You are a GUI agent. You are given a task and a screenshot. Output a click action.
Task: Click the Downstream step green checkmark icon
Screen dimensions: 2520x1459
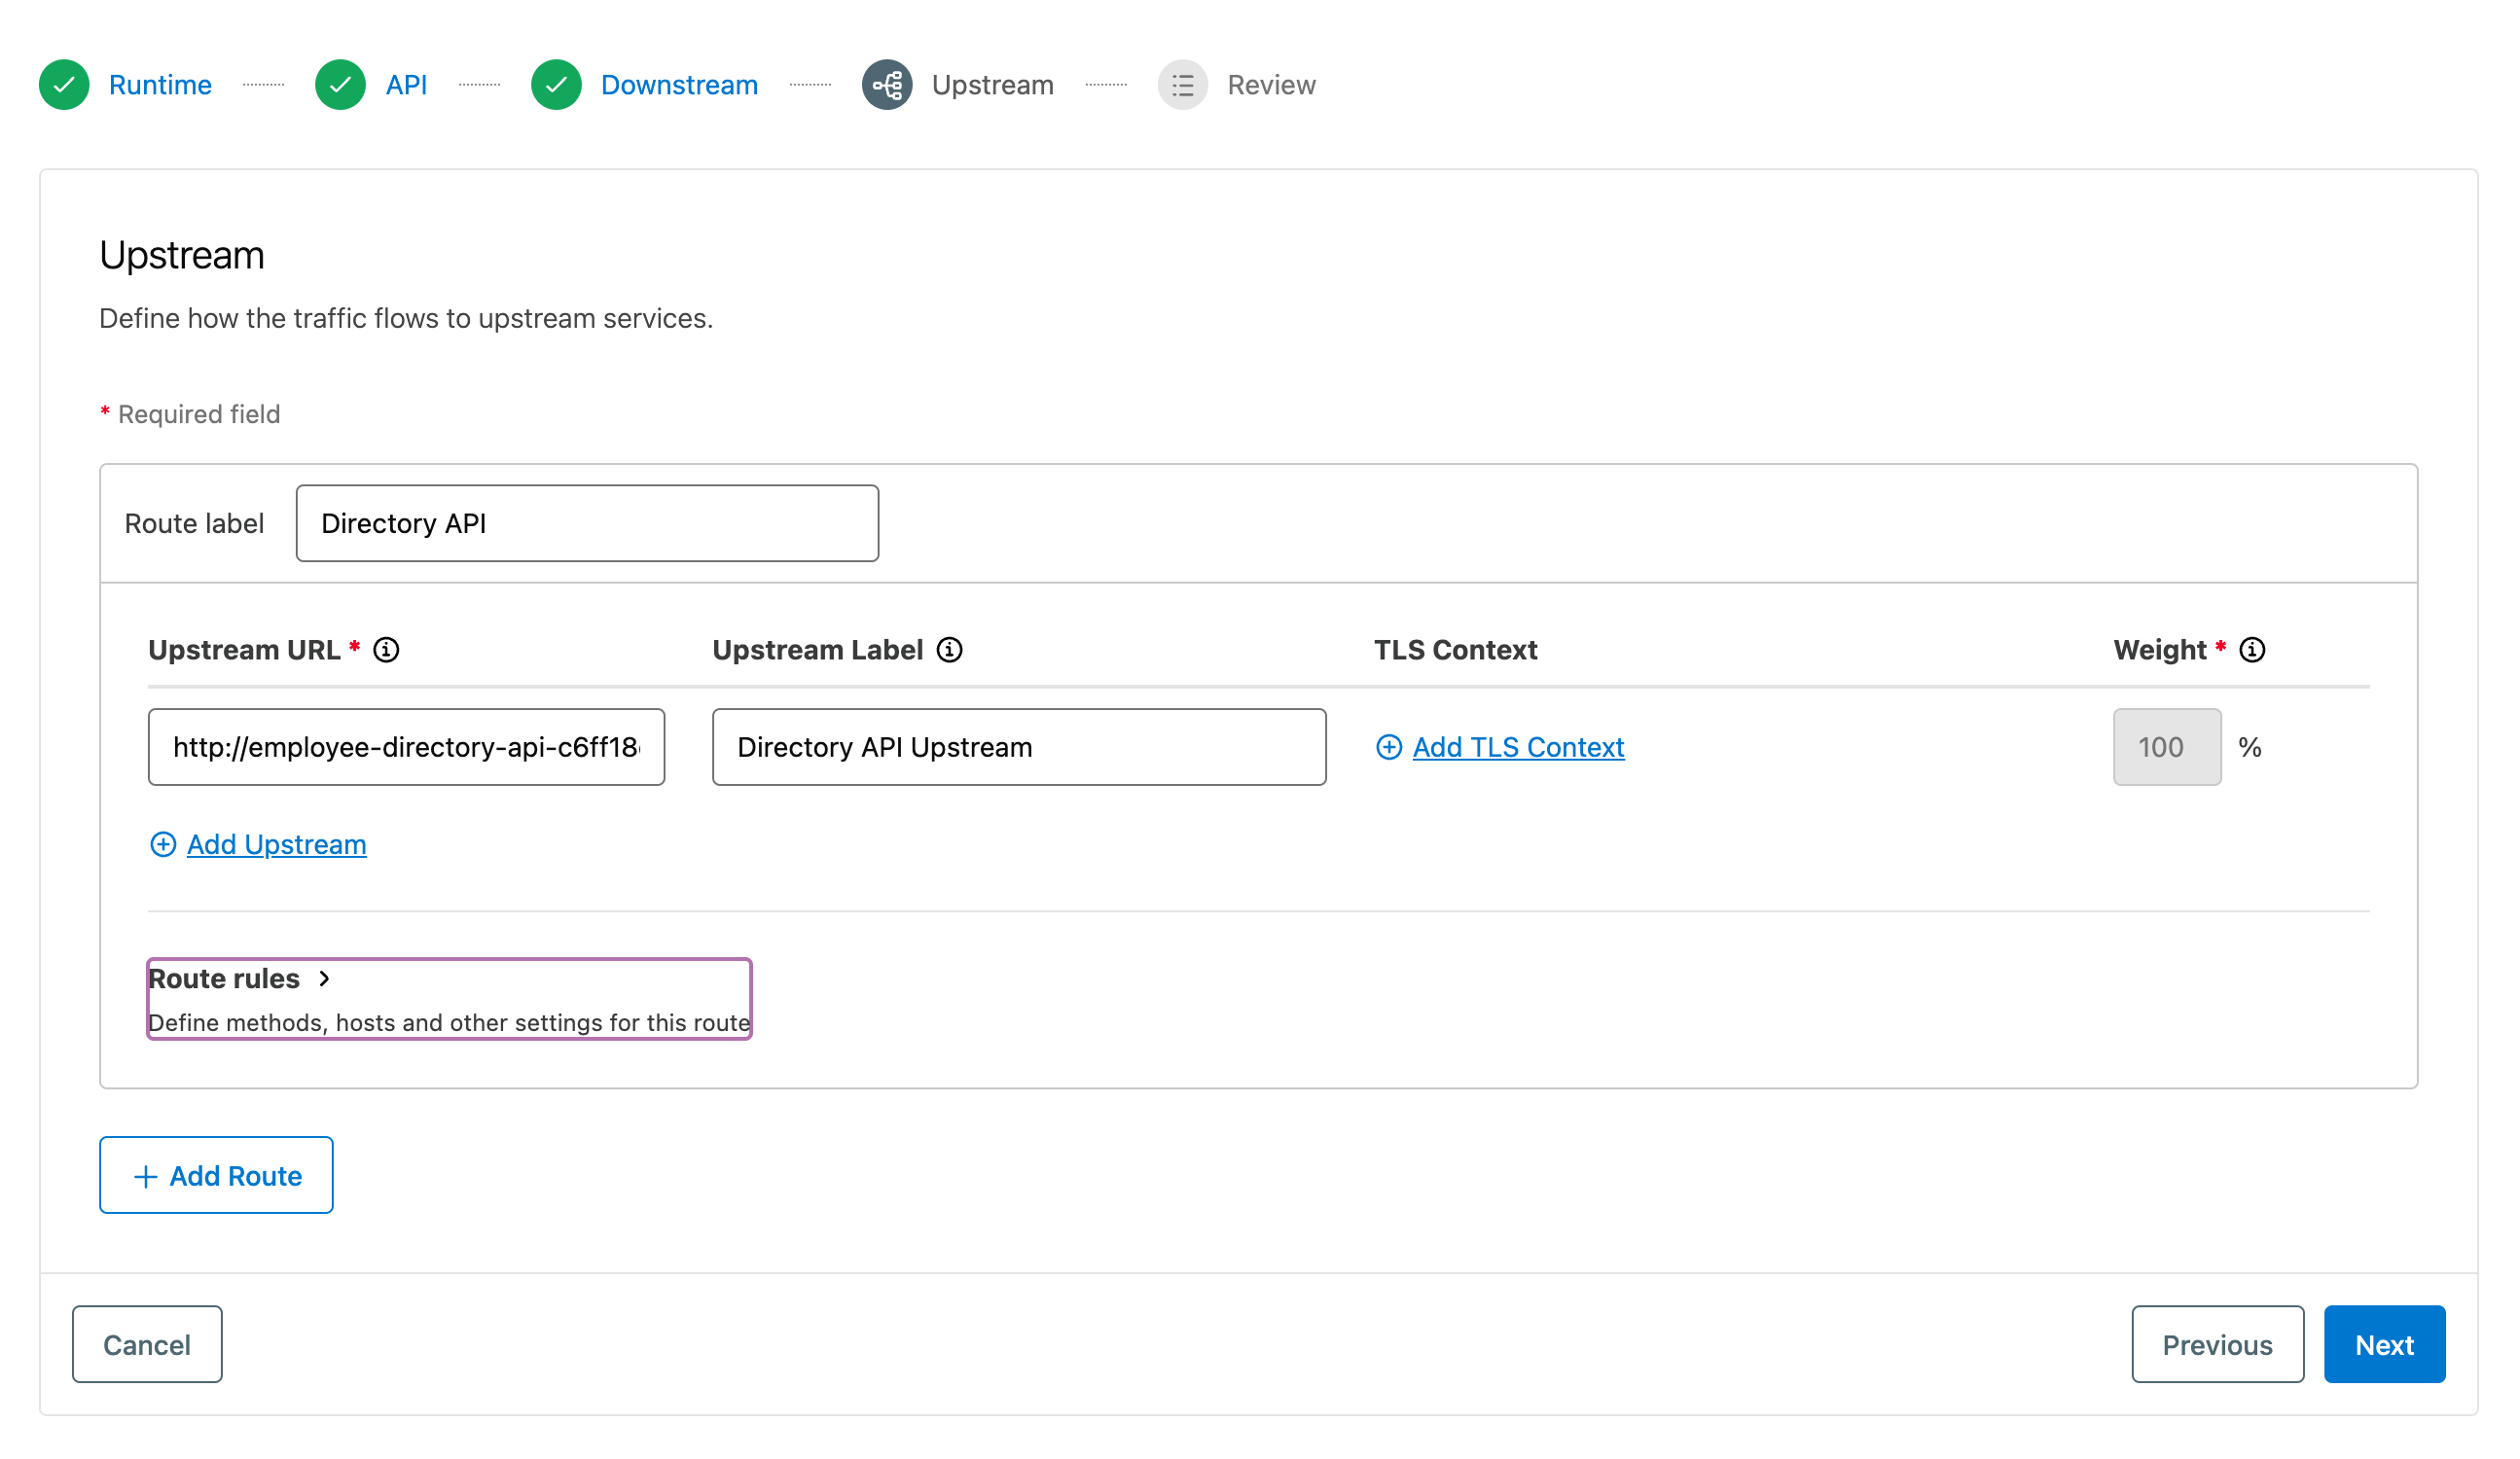[556, 85]
